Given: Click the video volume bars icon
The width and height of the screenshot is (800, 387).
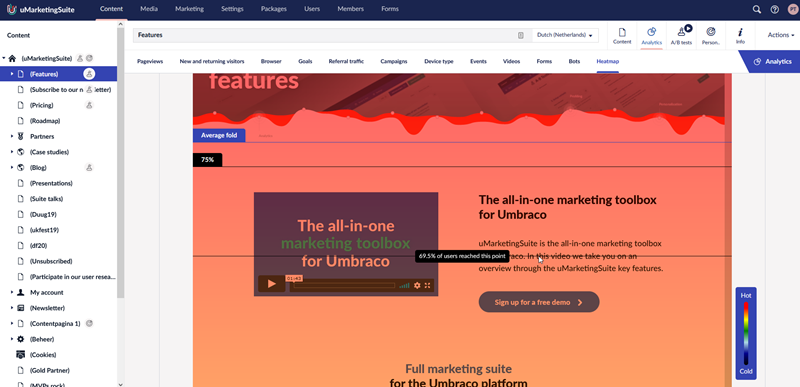Looking at the screenshot, I should [x=404, y=286].
